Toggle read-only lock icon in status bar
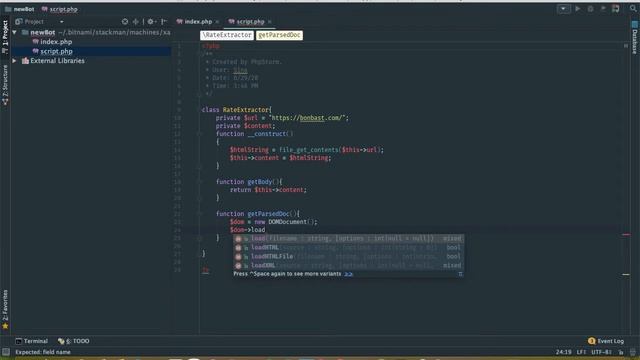The height and width of the screenshot is (360, 640). [621, 352]
